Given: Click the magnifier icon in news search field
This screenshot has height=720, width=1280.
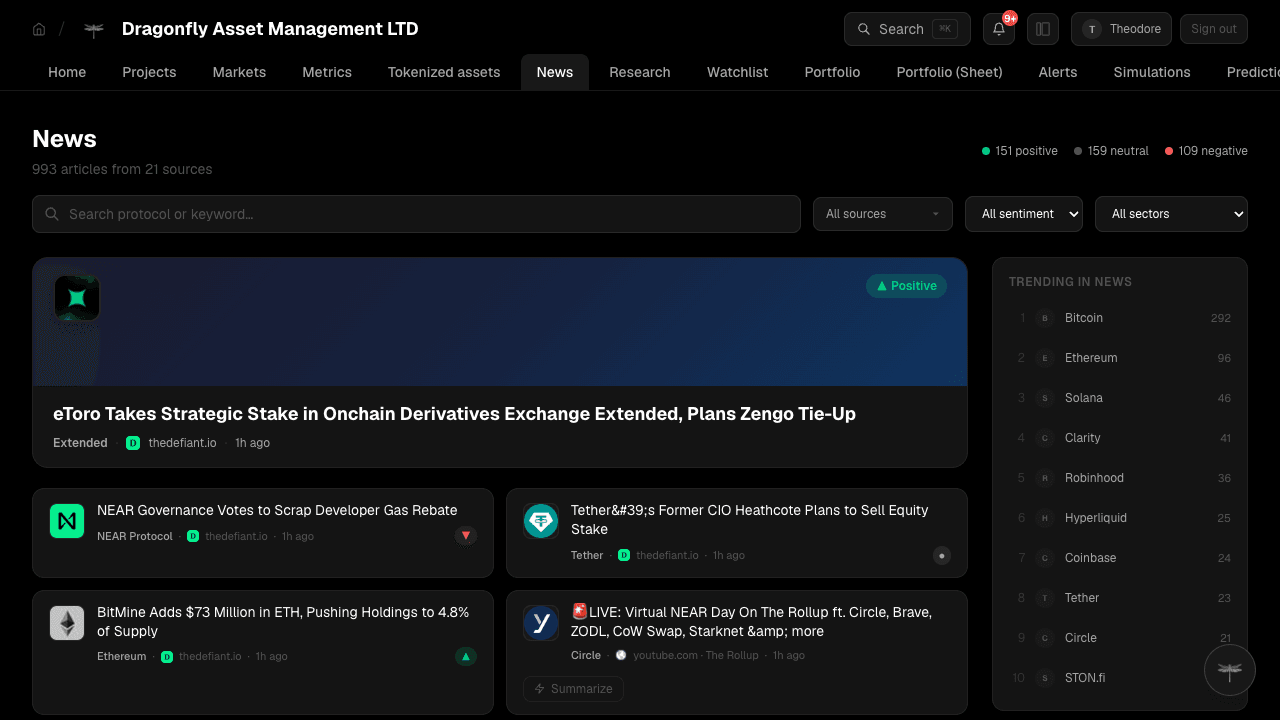Looking at the screenshot, I should pos(52,214).
